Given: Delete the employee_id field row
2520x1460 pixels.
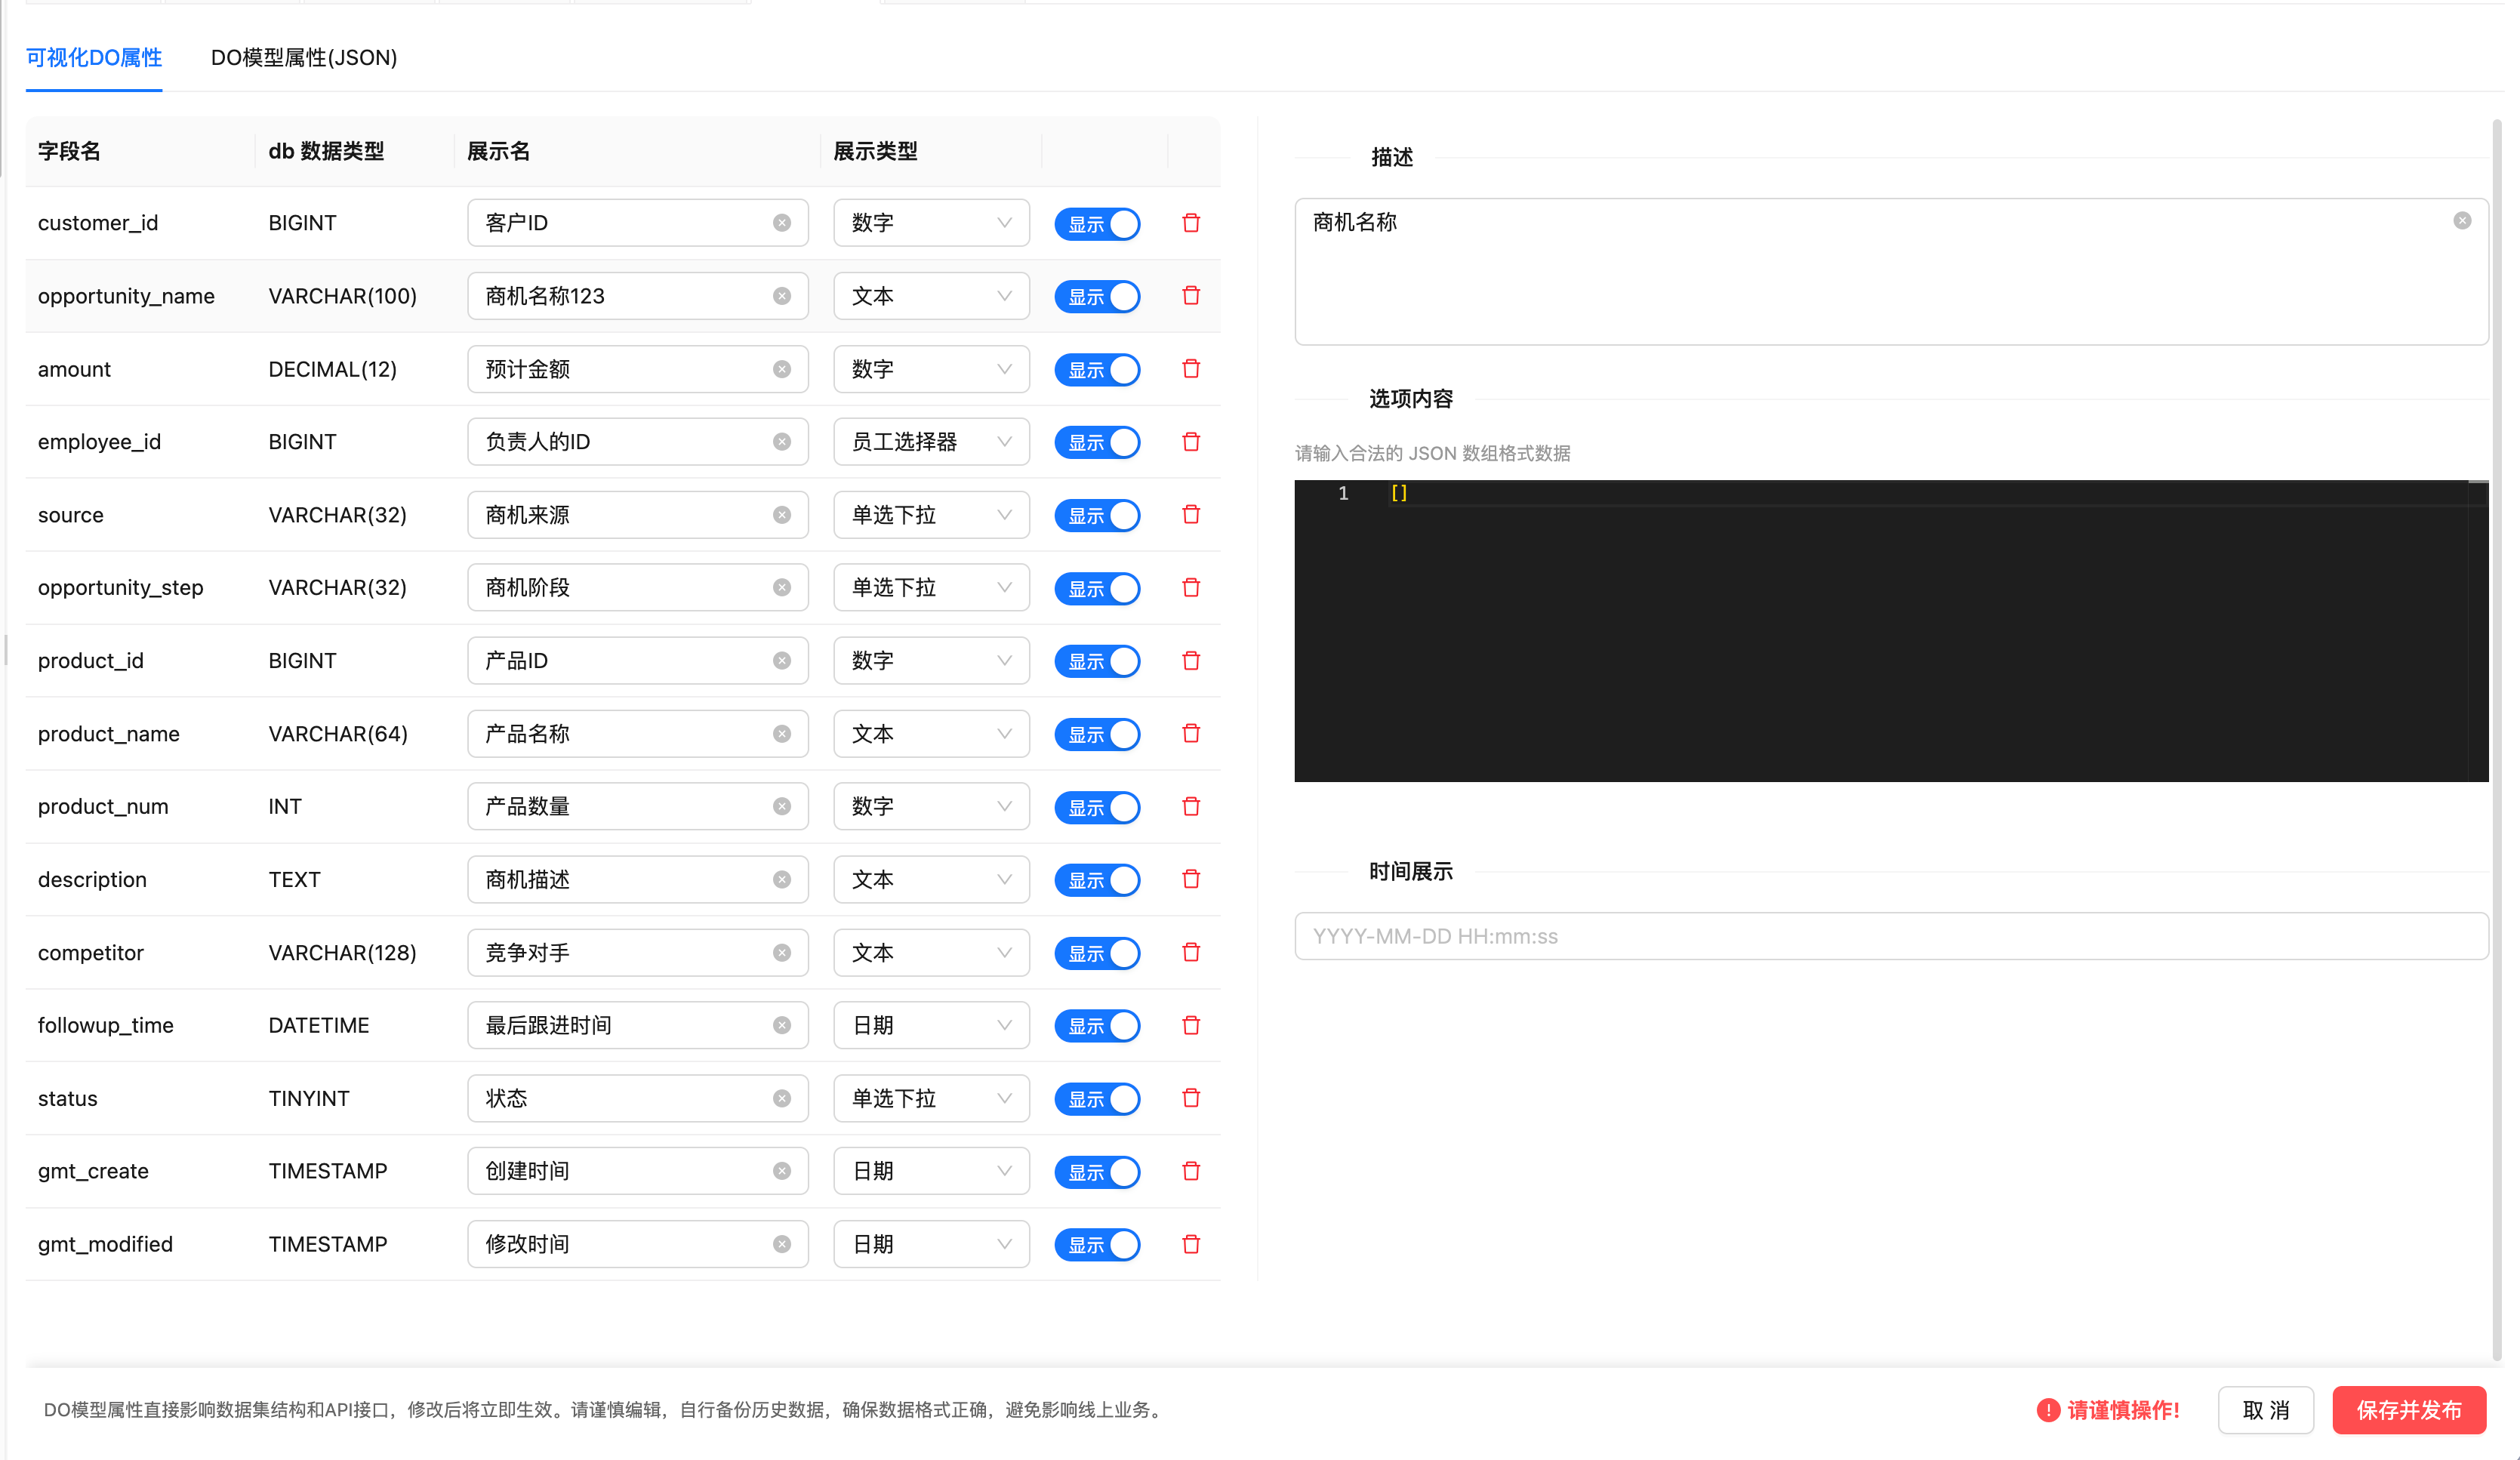Looking at the screenshot, I should 1190,442.
